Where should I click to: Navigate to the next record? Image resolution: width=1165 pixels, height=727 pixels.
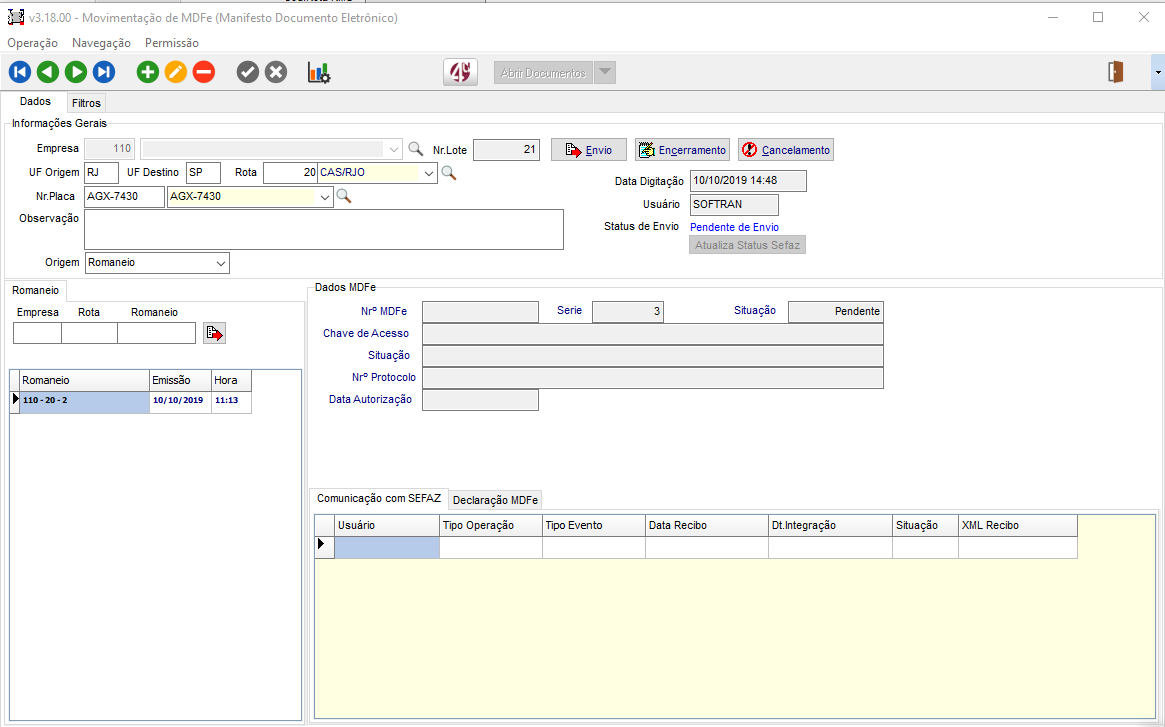tap(76, 72)
